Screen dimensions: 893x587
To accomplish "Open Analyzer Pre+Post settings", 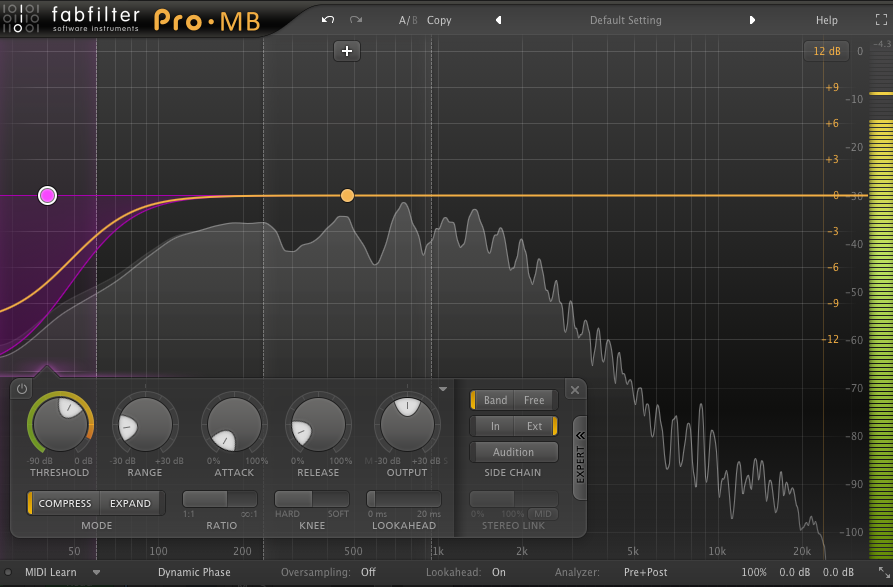I will click(x=645, y=572).
